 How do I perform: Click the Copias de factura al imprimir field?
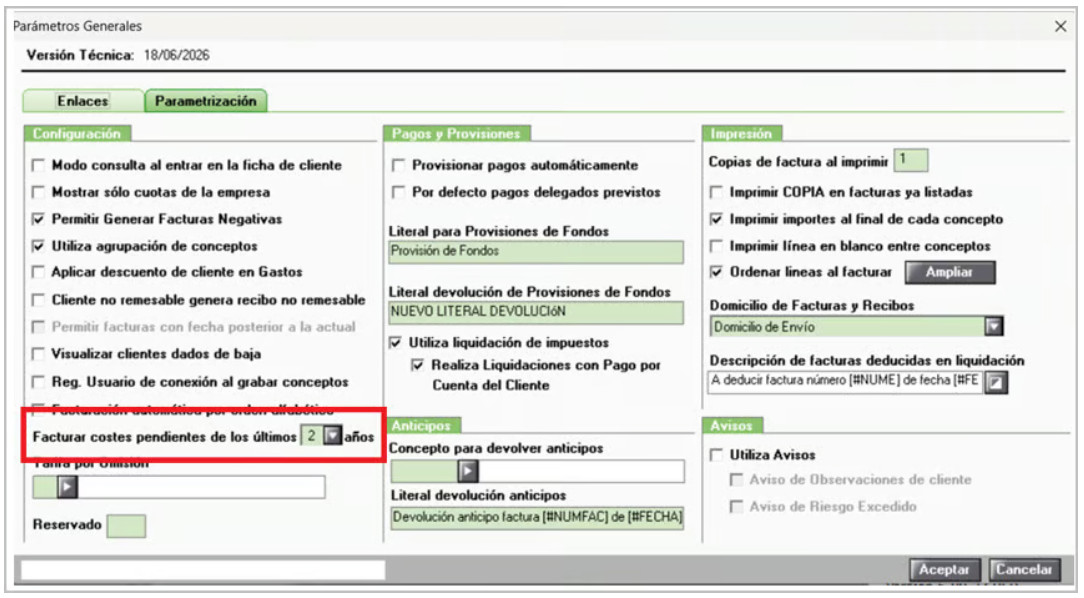pos(910,160)
